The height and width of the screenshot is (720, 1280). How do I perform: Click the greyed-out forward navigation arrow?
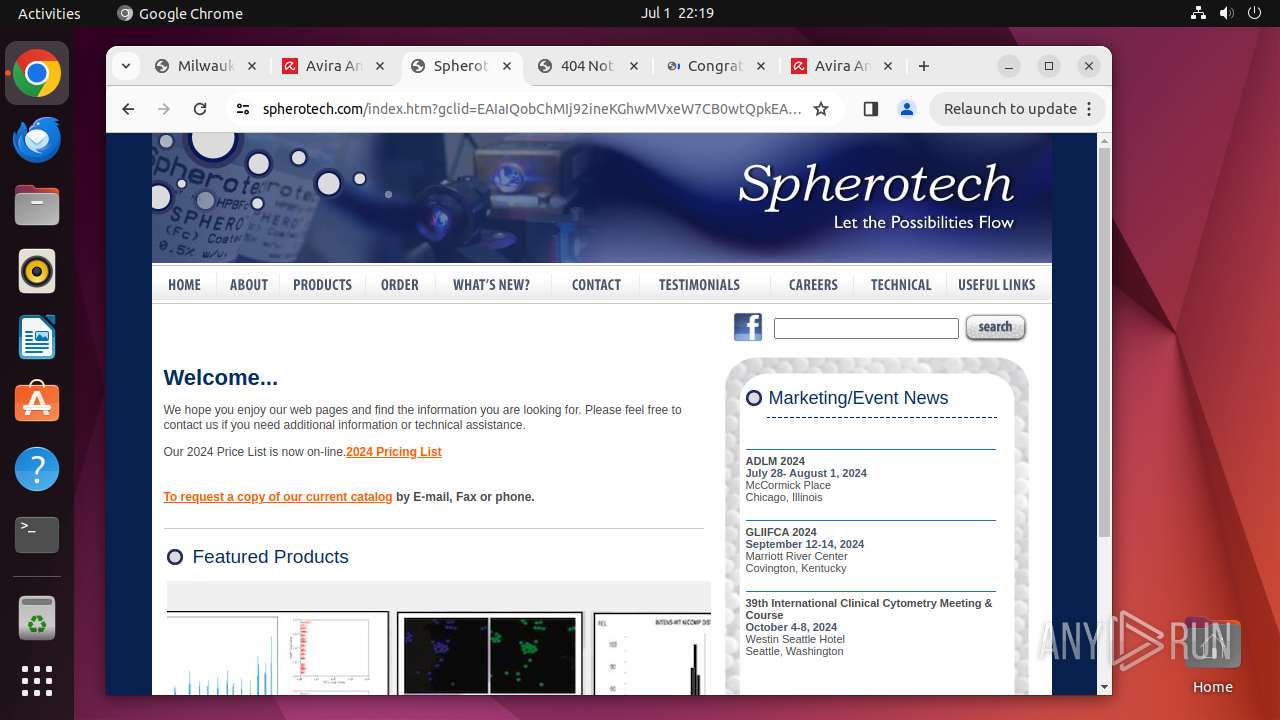pyautogui.click(x=164, y=109)
